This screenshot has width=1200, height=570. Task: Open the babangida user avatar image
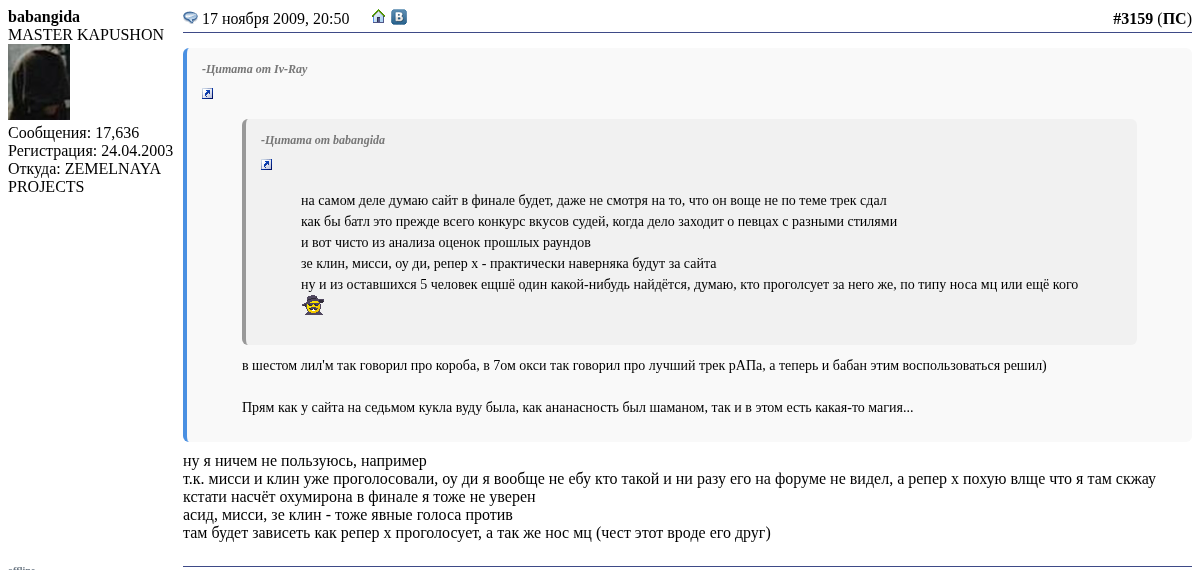click(x=39, y=82)
